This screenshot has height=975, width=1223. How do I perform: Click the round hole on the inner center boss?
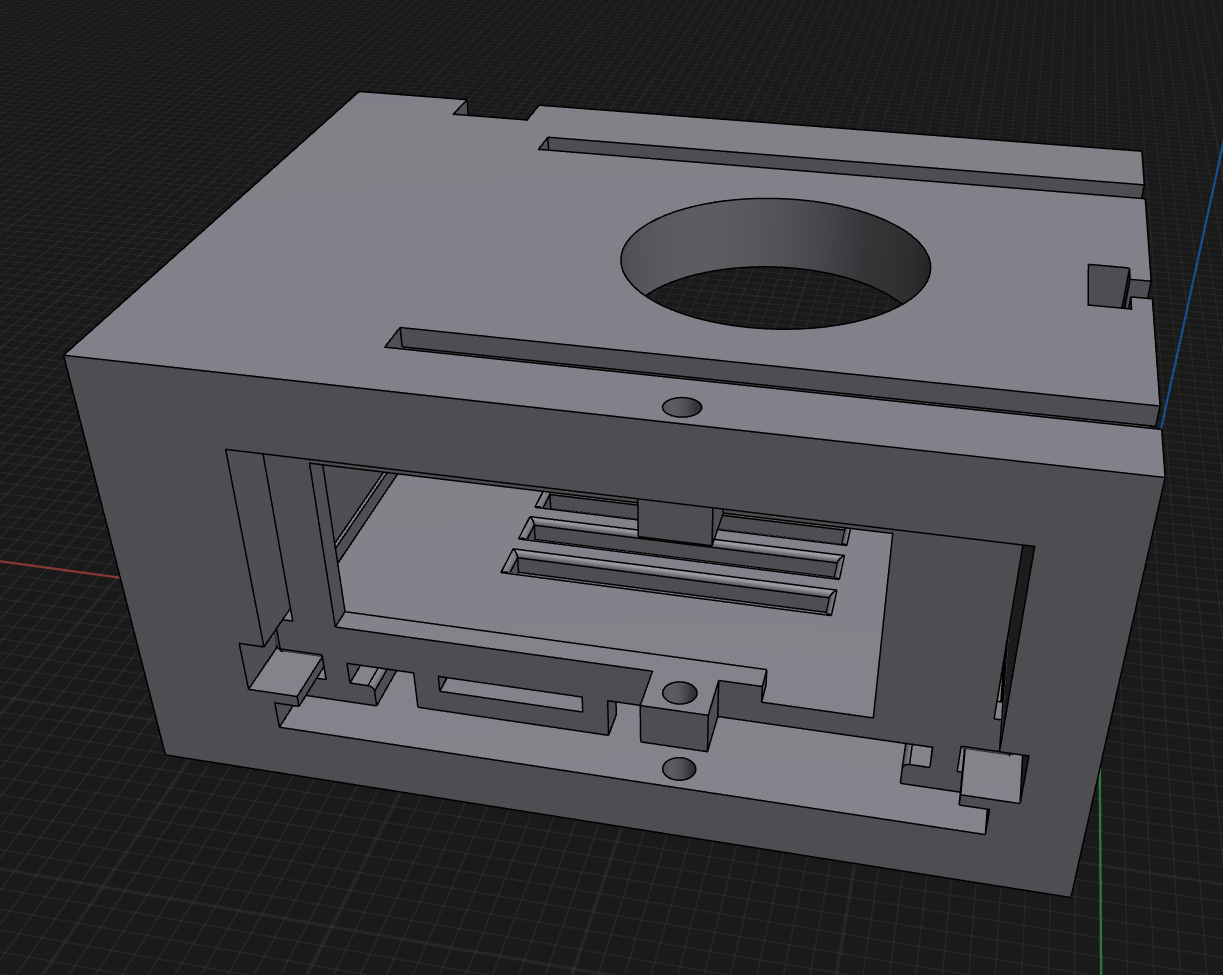(680, 692)
